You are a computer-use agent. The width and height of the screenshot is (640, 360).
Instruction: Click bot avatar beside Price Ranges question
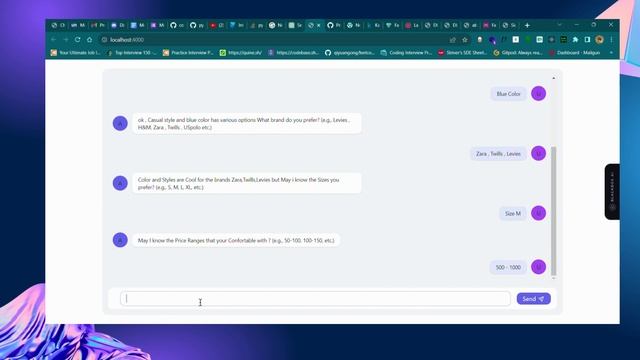pyautogui.click(x=120, y=240)
